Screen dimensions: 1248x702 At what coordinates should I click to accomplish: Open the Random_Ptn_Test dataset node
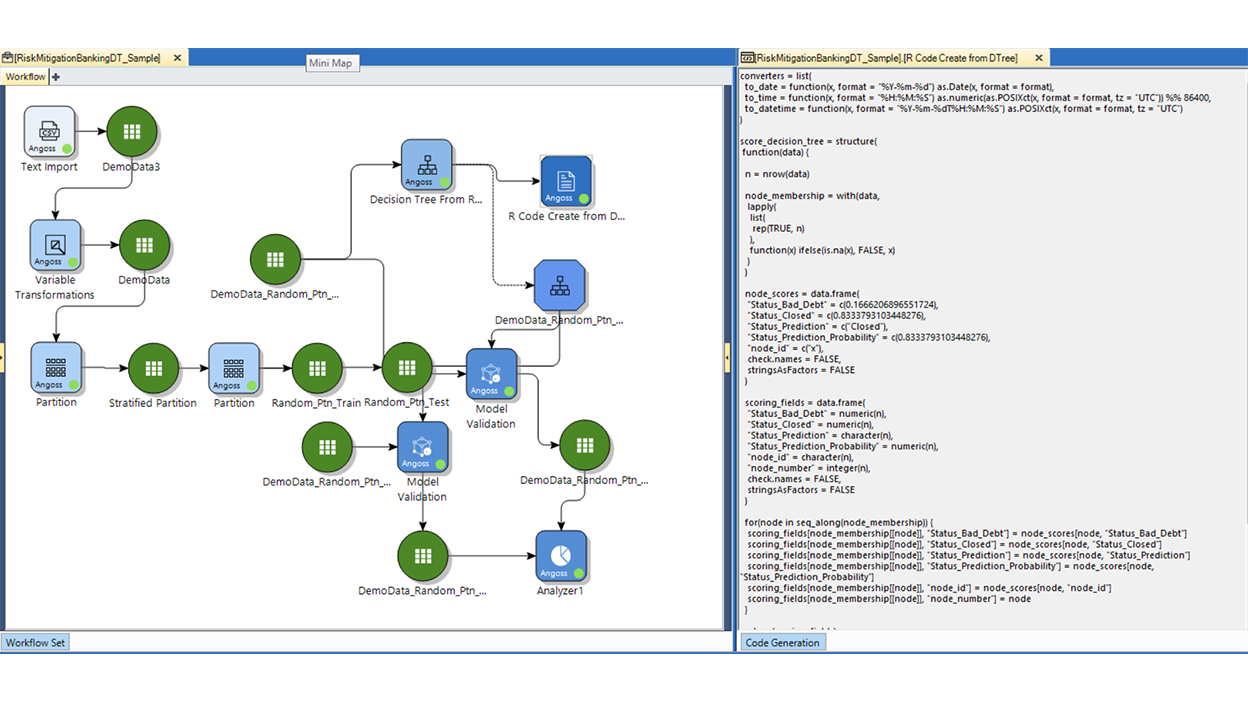[x=406, y=369]
